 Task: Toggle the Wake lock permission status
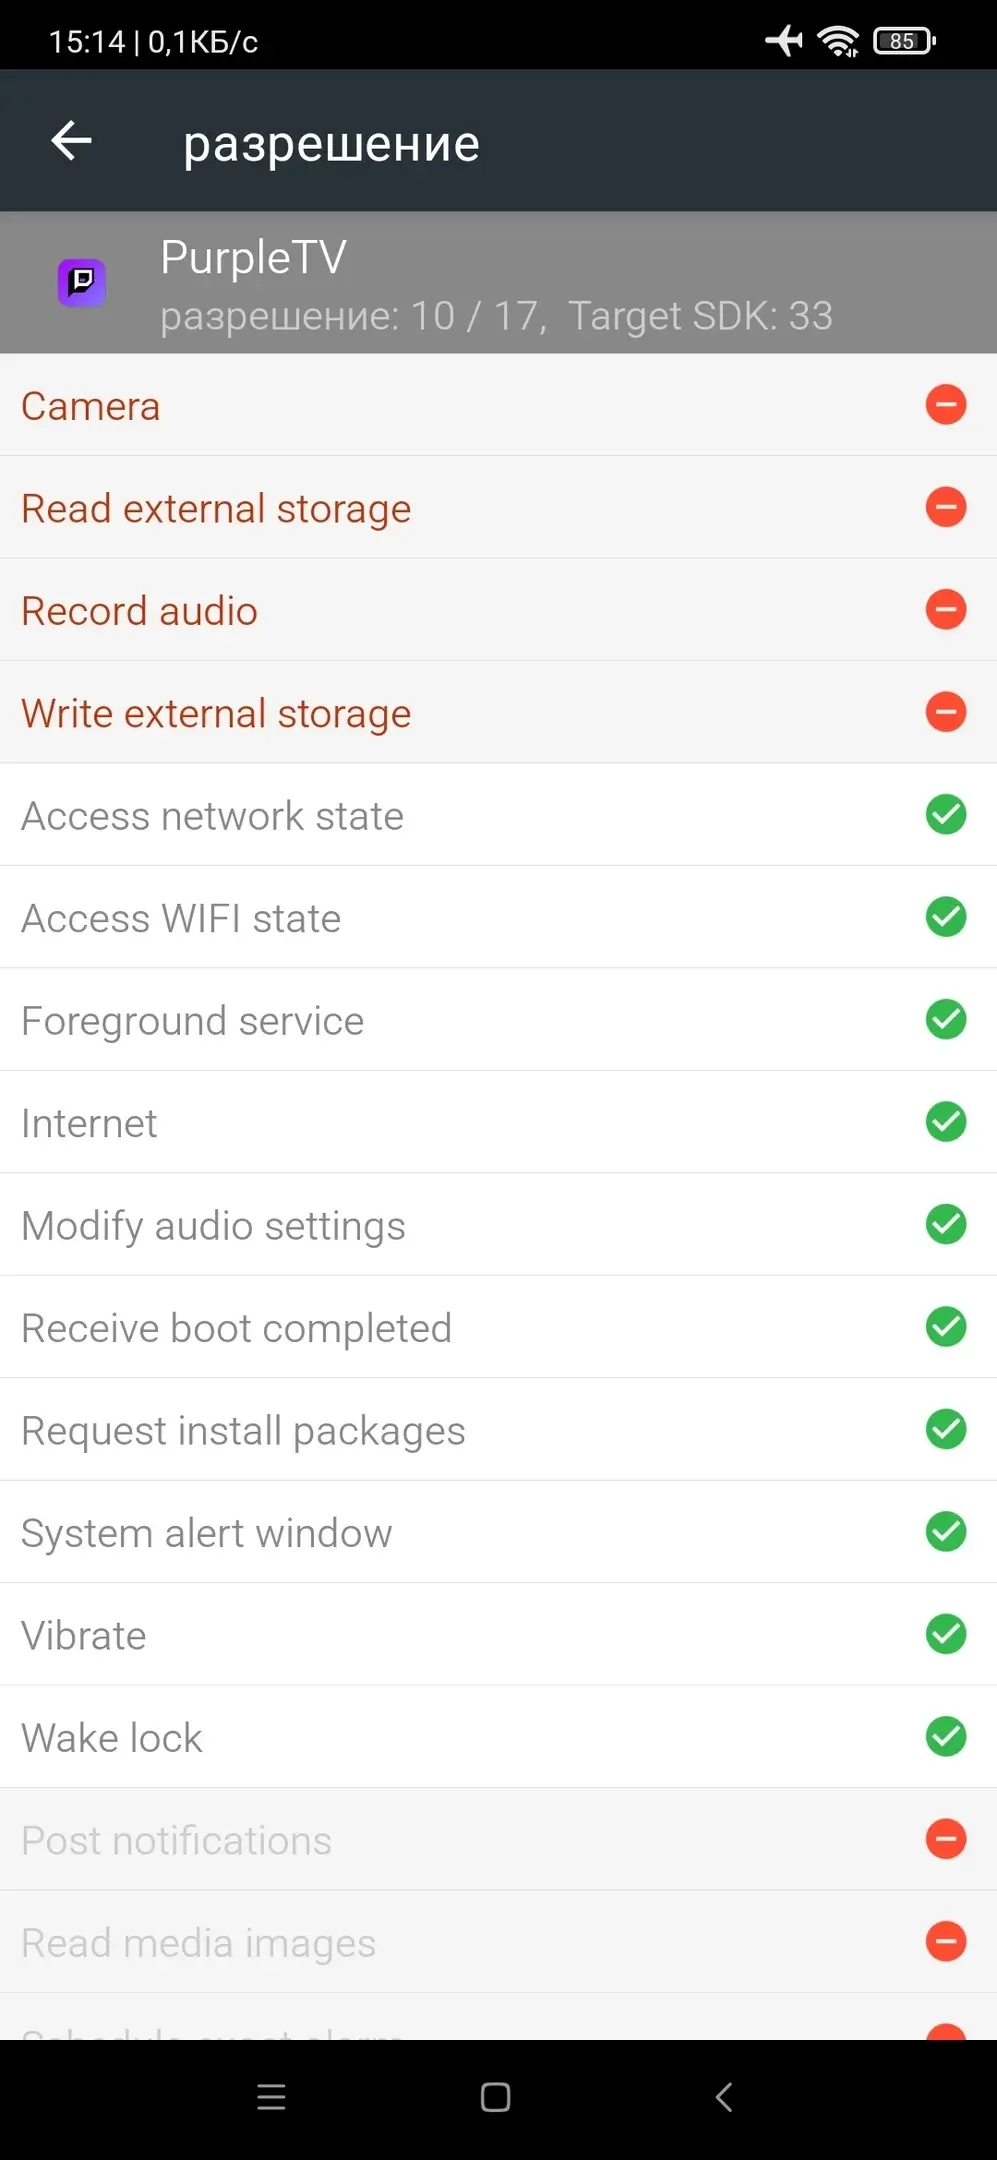click(945, 1737)
